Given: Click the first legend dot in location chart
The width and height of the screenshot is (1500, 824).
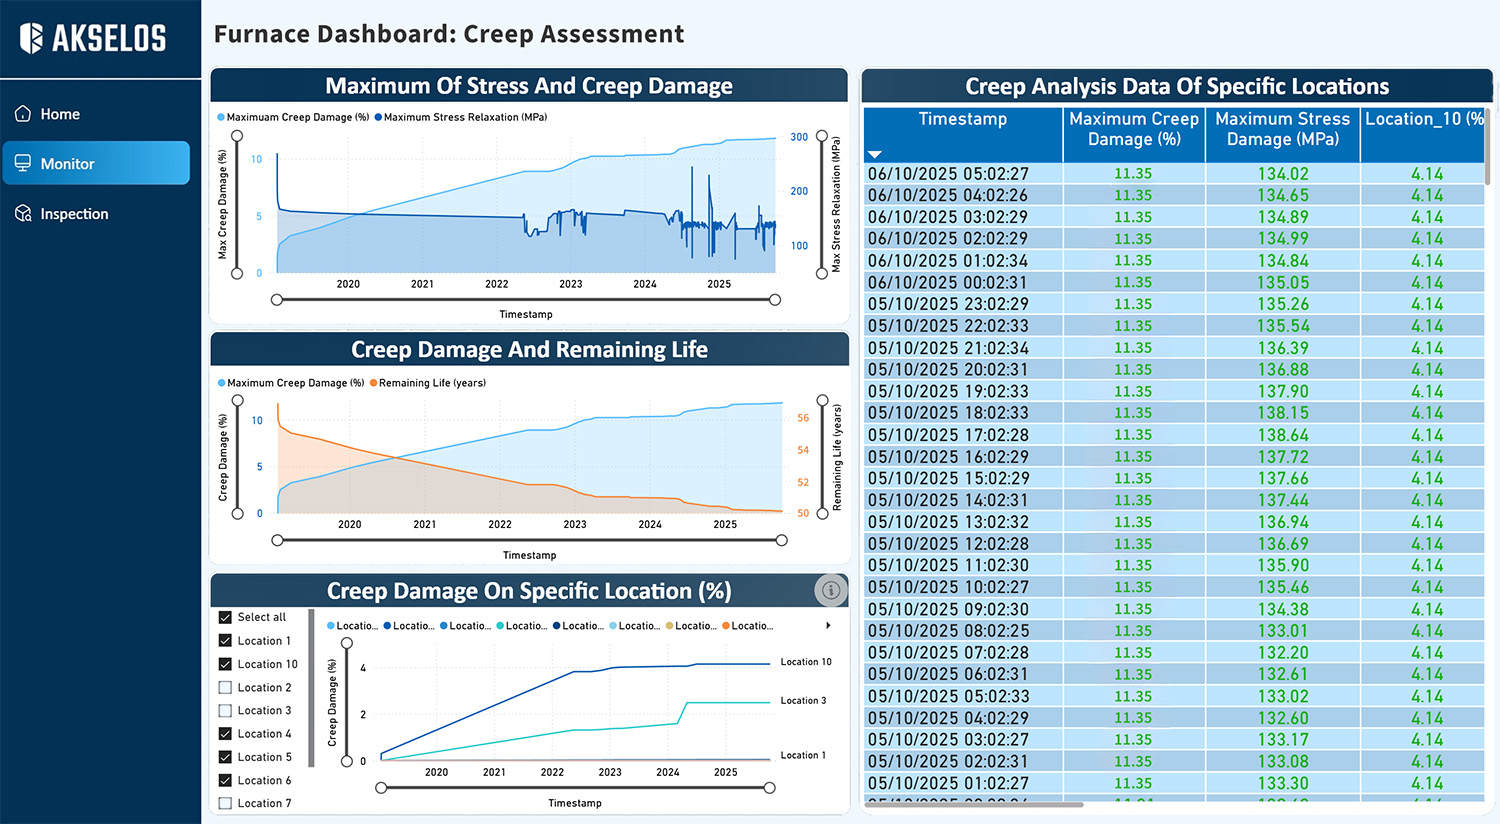Looking at the screenshot, I should 331,626.
